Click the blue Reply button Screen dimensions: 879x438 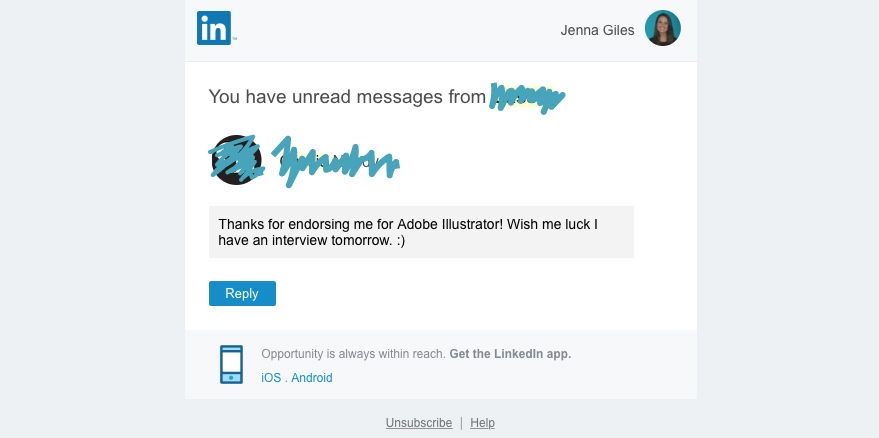tap(242, 293)
